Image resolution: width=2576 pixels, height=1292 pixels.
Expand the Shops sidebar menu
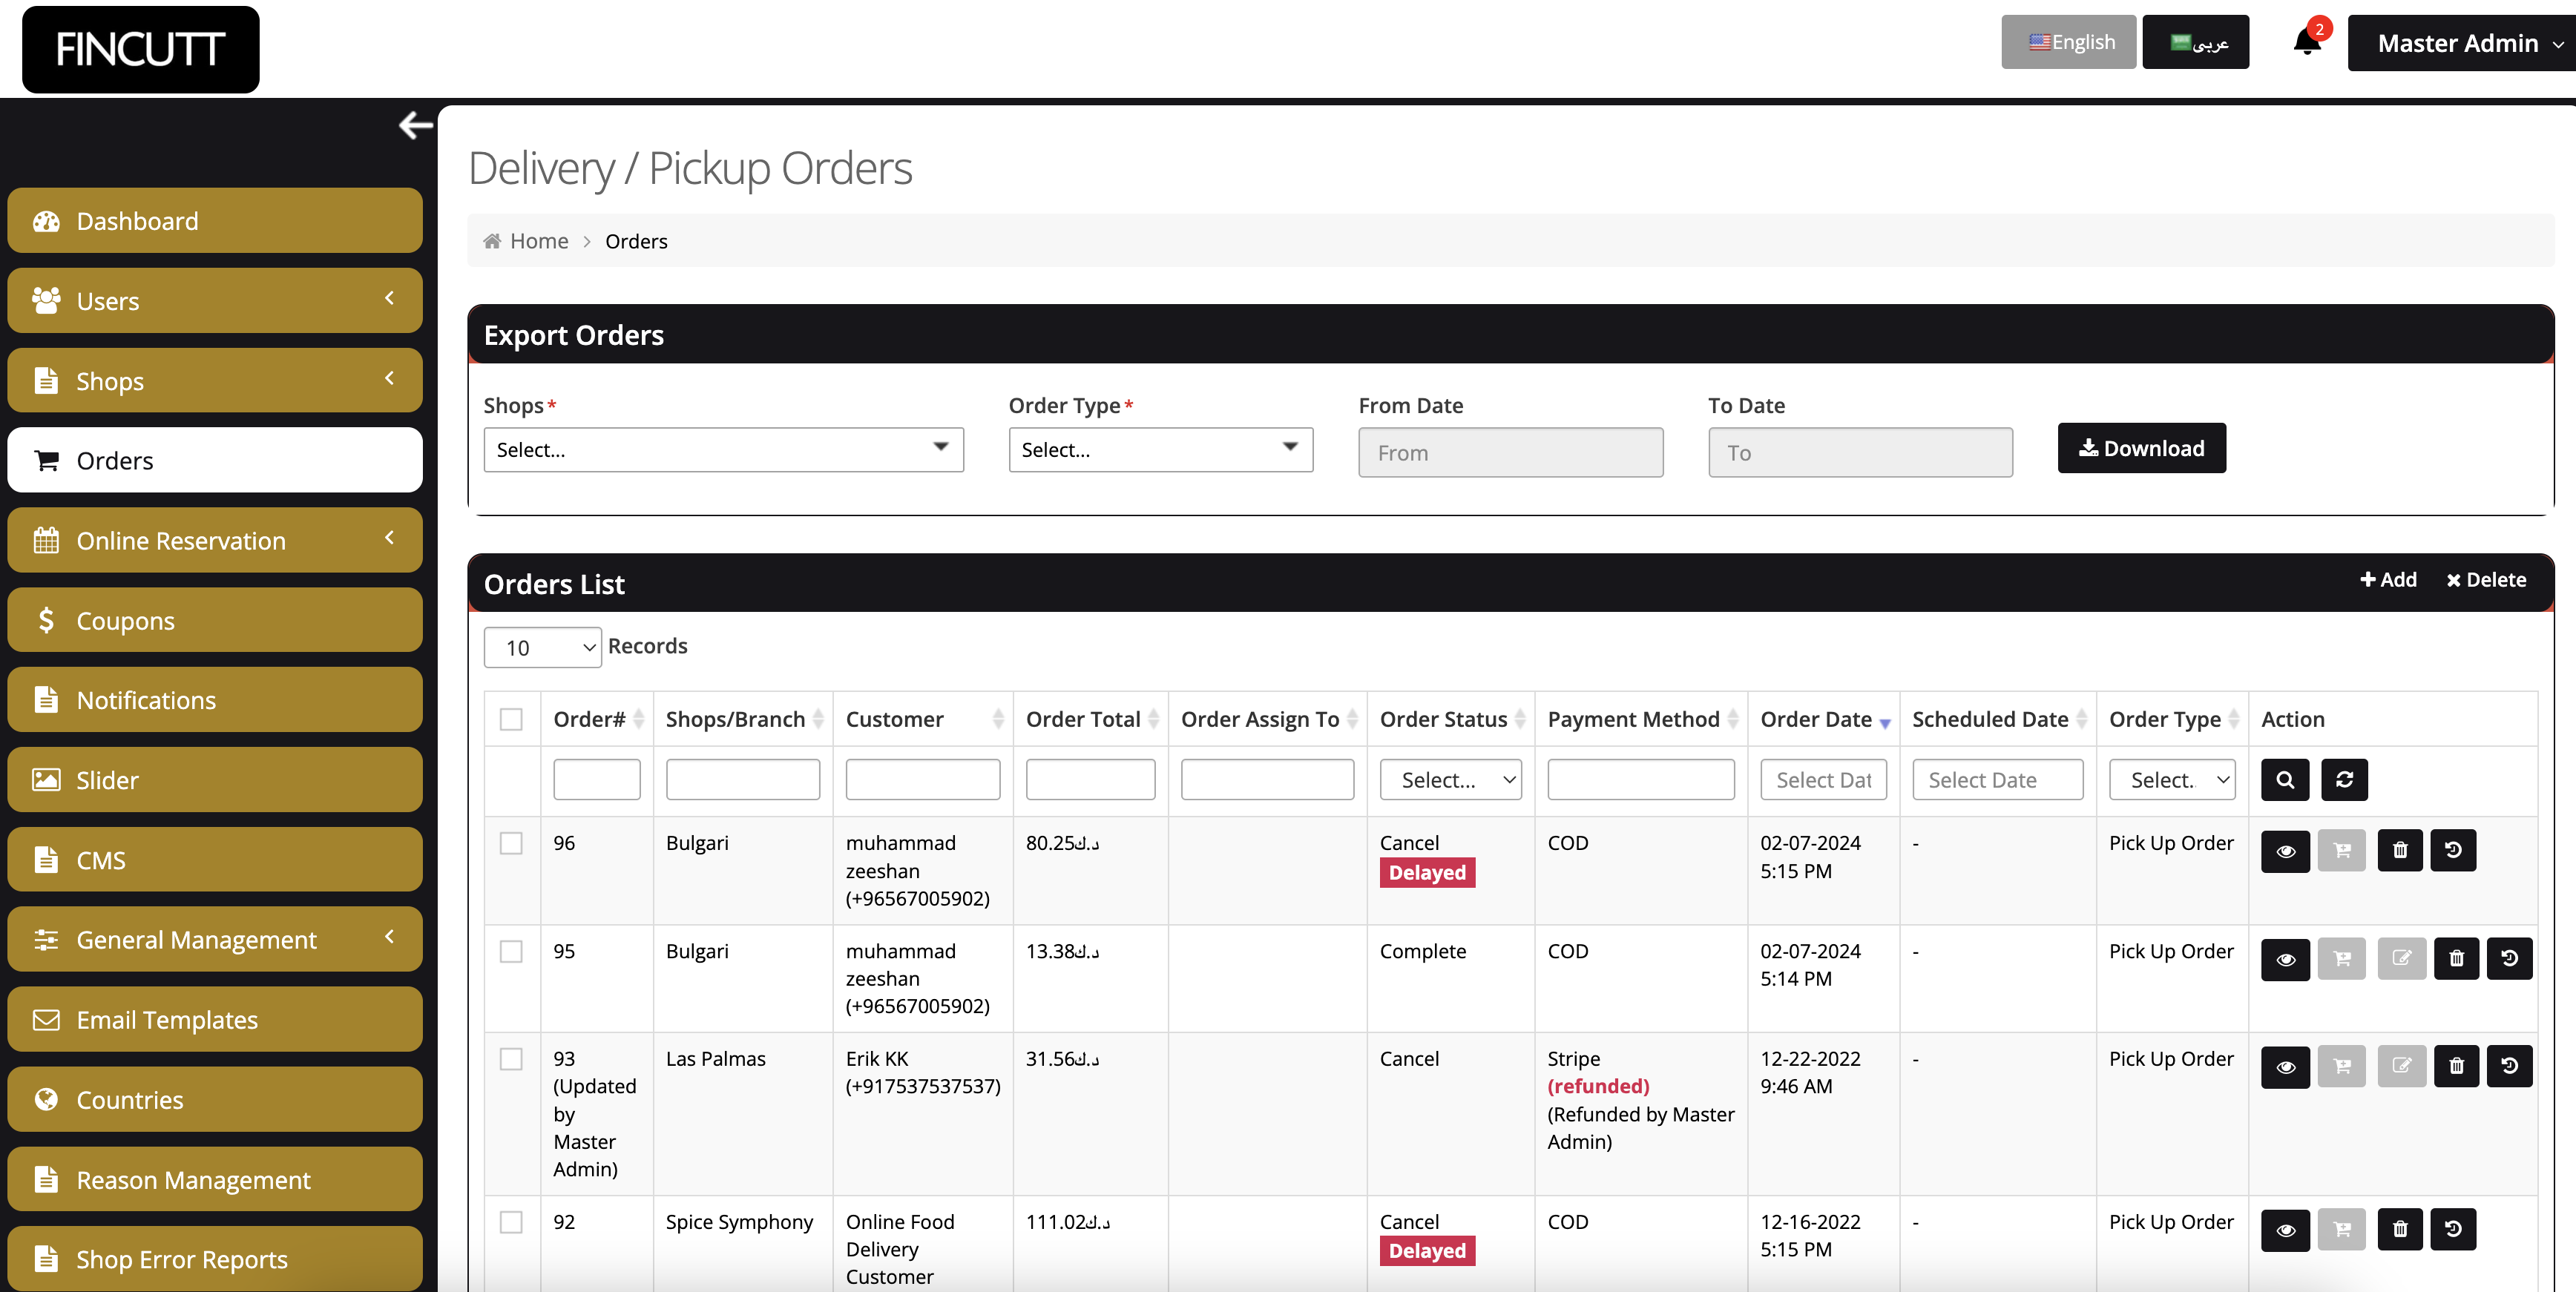pos(214,380)
